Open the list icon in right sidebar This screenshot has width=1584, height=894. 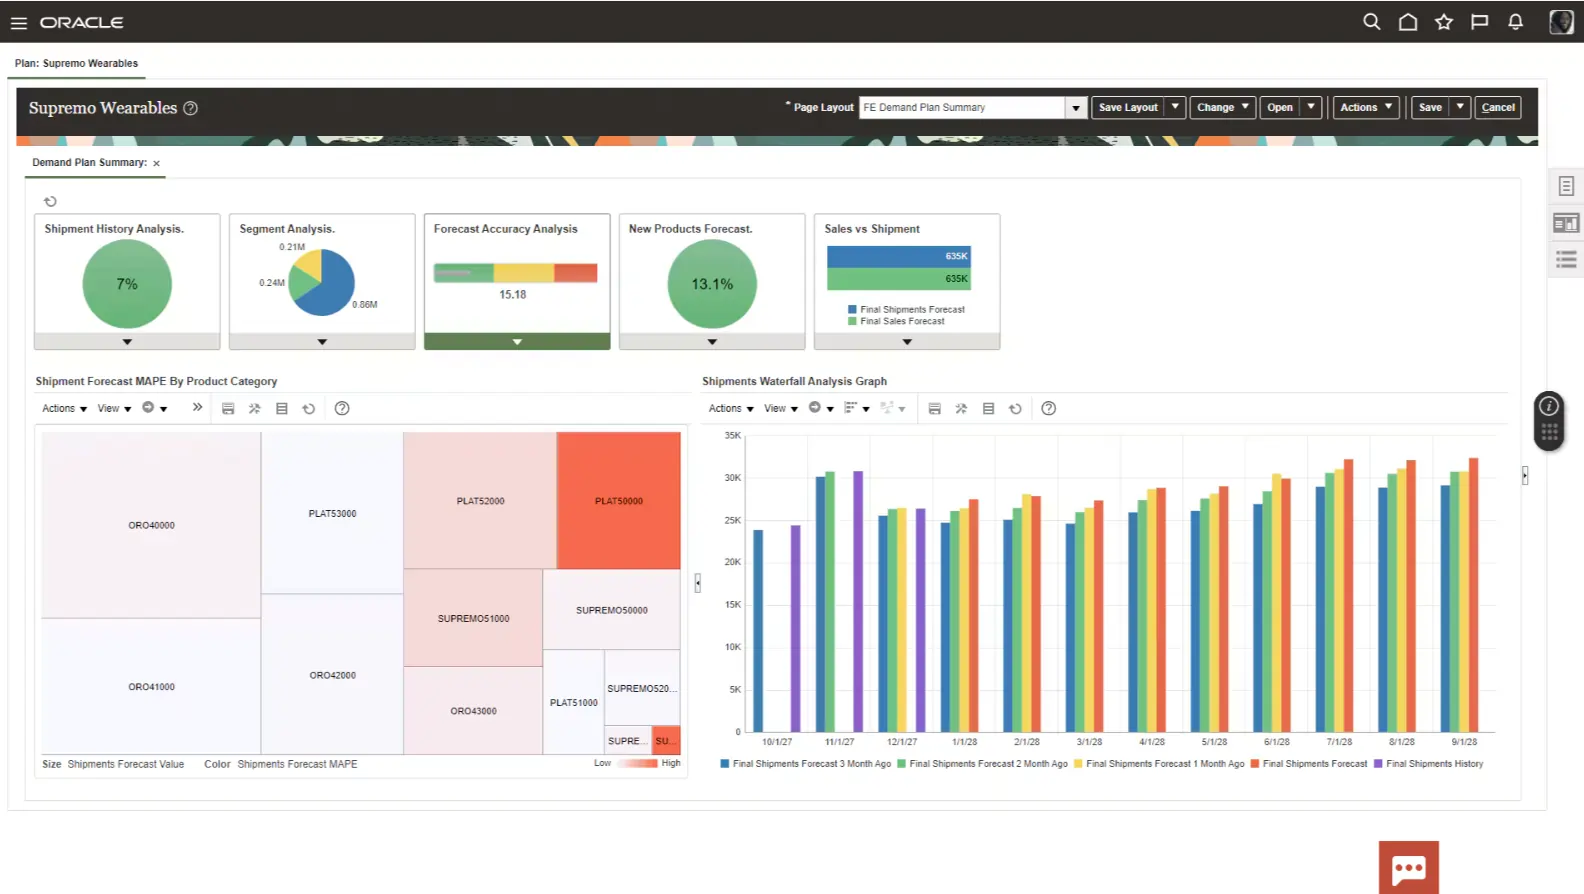coord(1566,260)
